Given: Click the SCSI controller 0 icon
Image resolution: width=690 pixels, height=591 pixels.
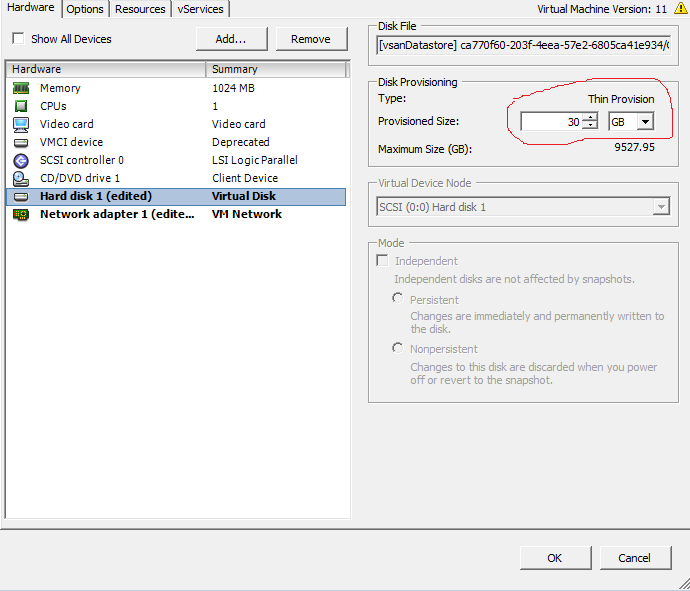Looking at the screenshot, I should click(x=21, y=161).
